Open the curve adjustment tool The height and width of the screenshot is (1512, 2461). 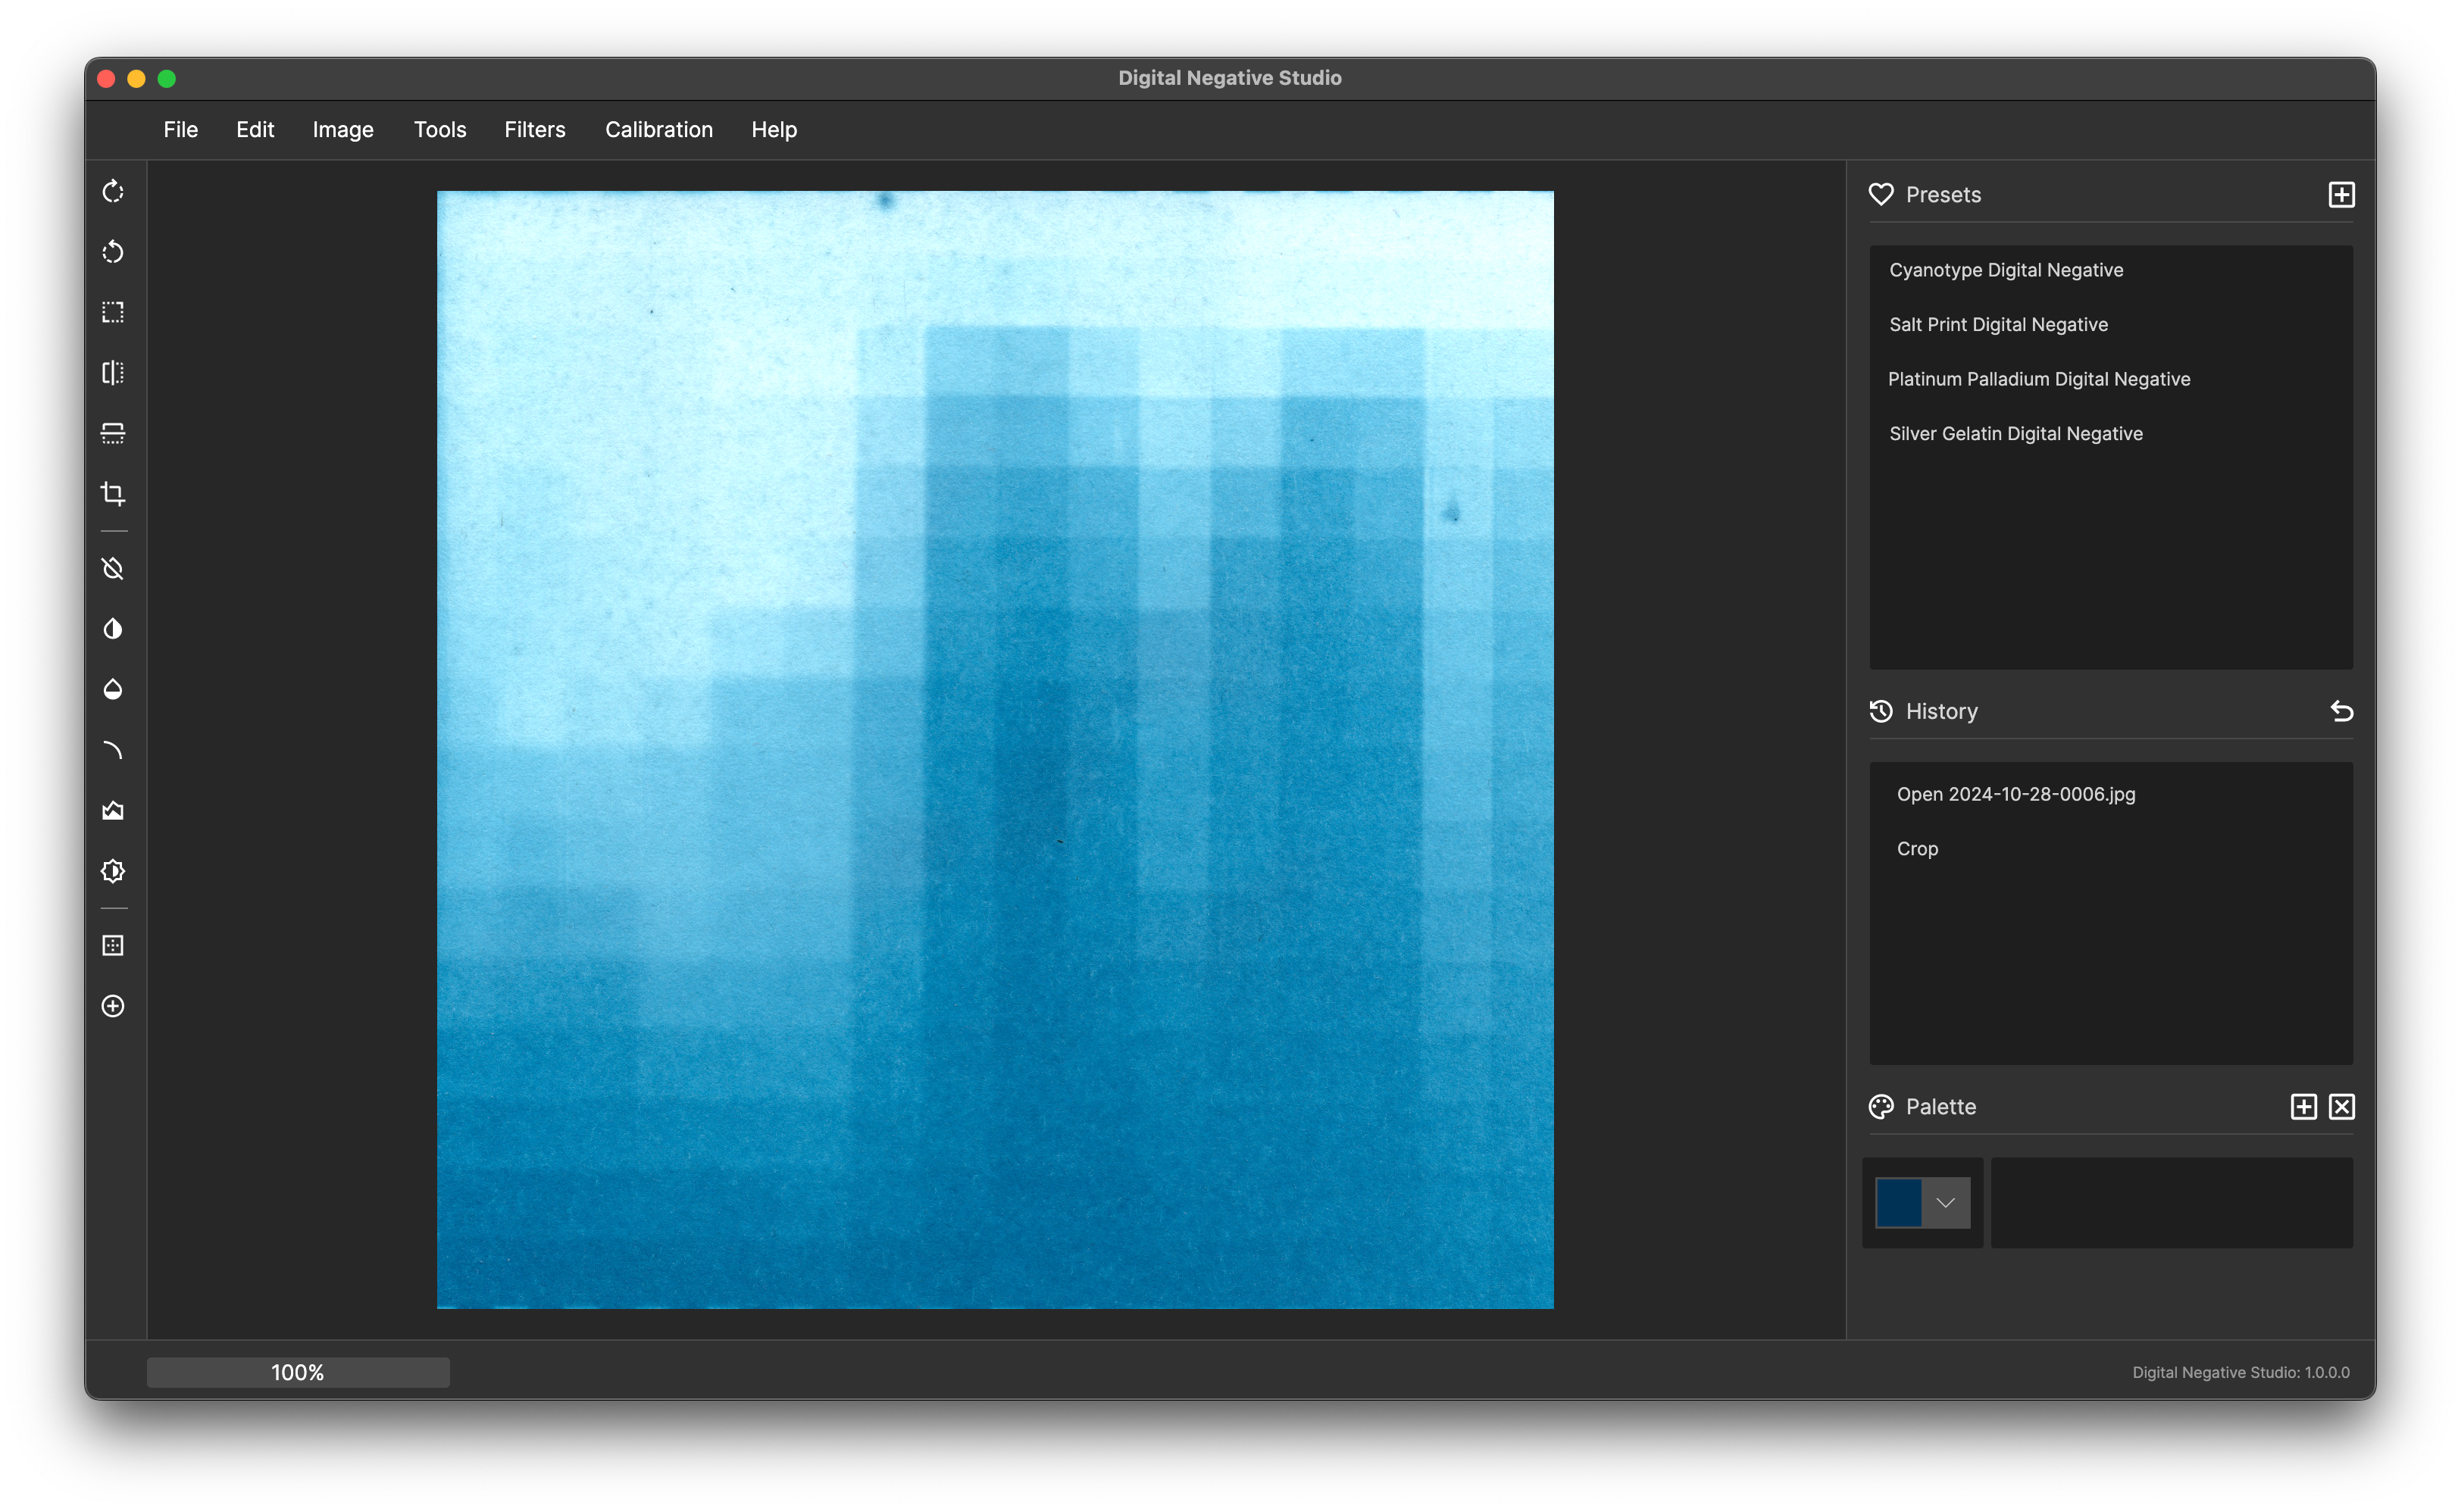113,750
